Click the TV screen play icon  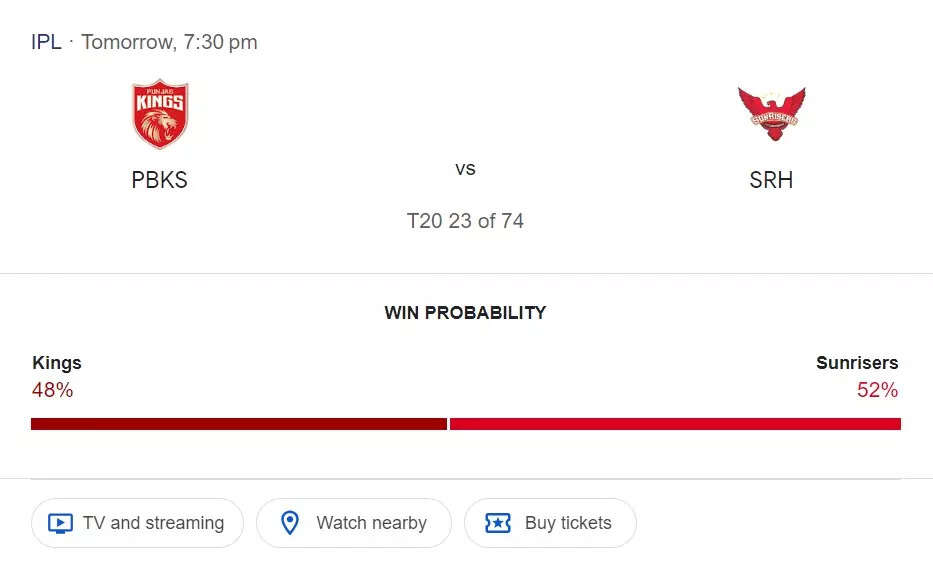click(x=60, y=523)
